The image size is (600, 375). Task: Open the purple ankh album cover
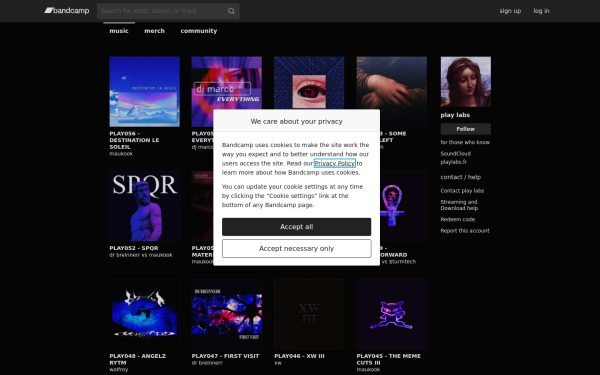coord(403,206)
